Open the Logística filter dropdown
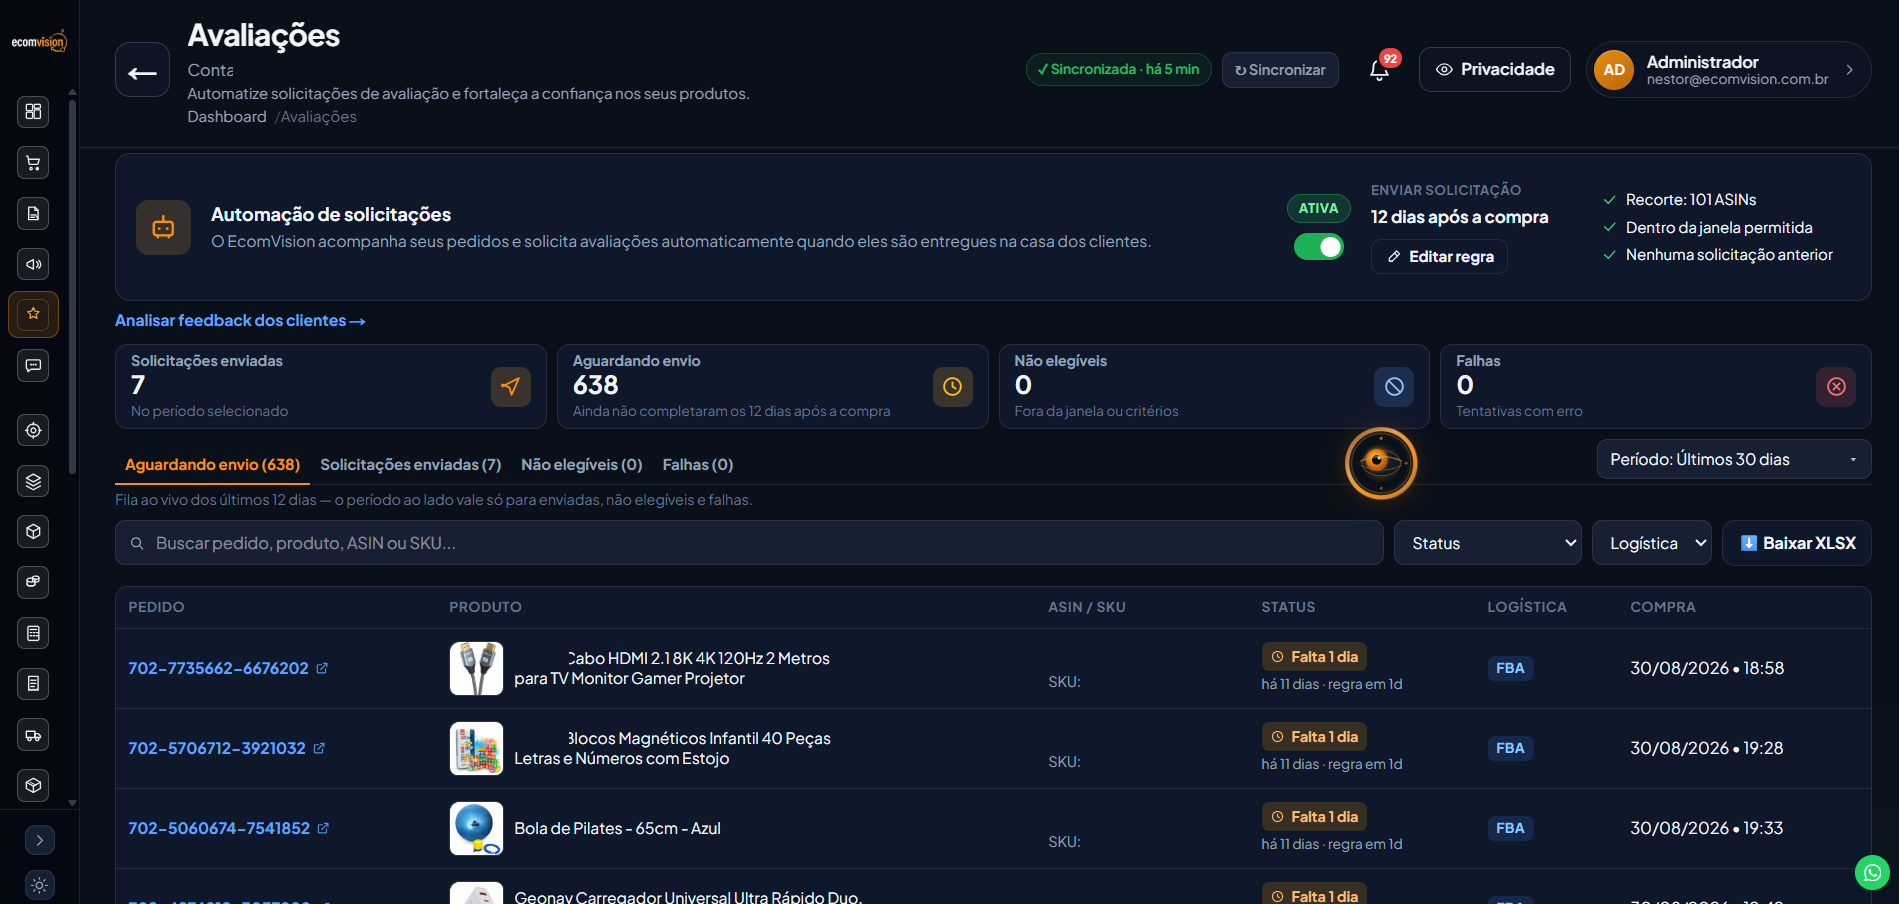This screenshot has height=904, width=1899. (x=1651, y=543)
